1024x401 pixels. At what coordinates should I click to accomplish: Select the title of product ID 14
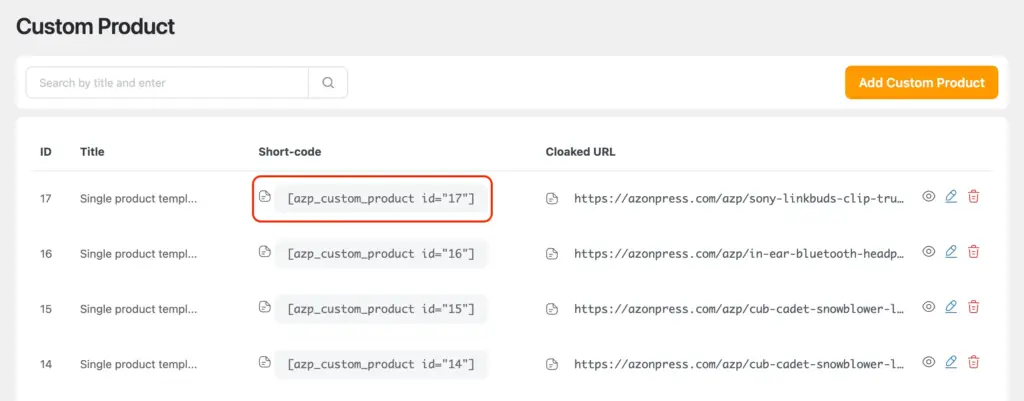pos(138,363)
